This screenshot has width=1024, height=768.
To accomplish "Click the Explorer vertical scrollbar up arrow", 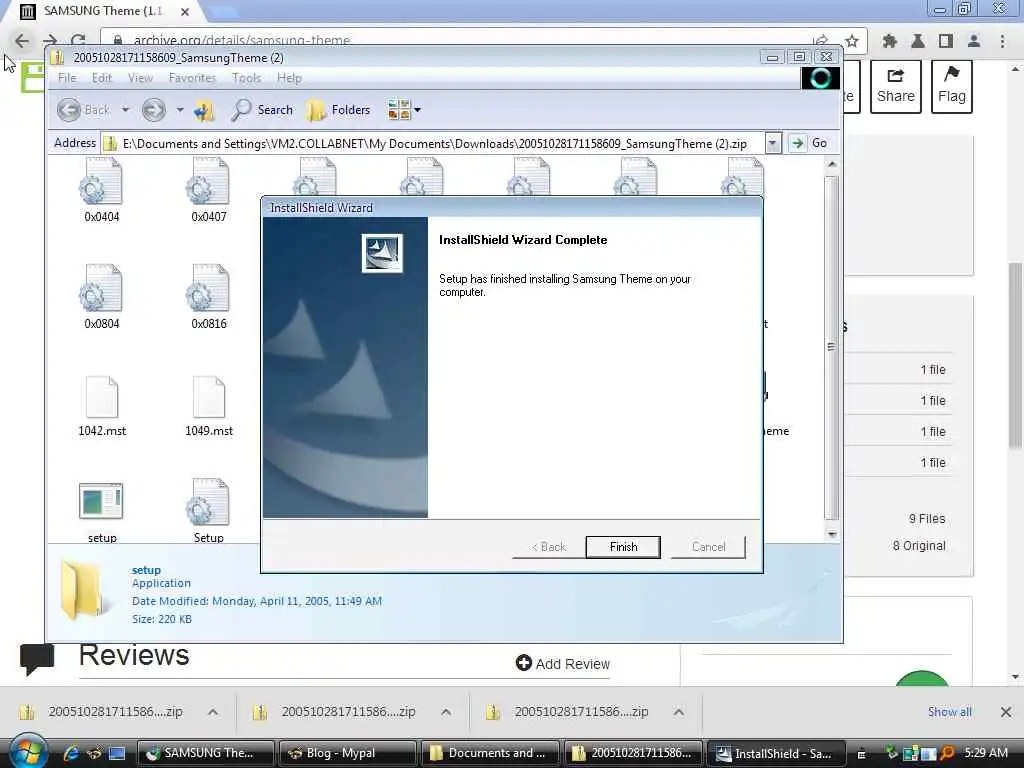I will [x=831, y=164].
